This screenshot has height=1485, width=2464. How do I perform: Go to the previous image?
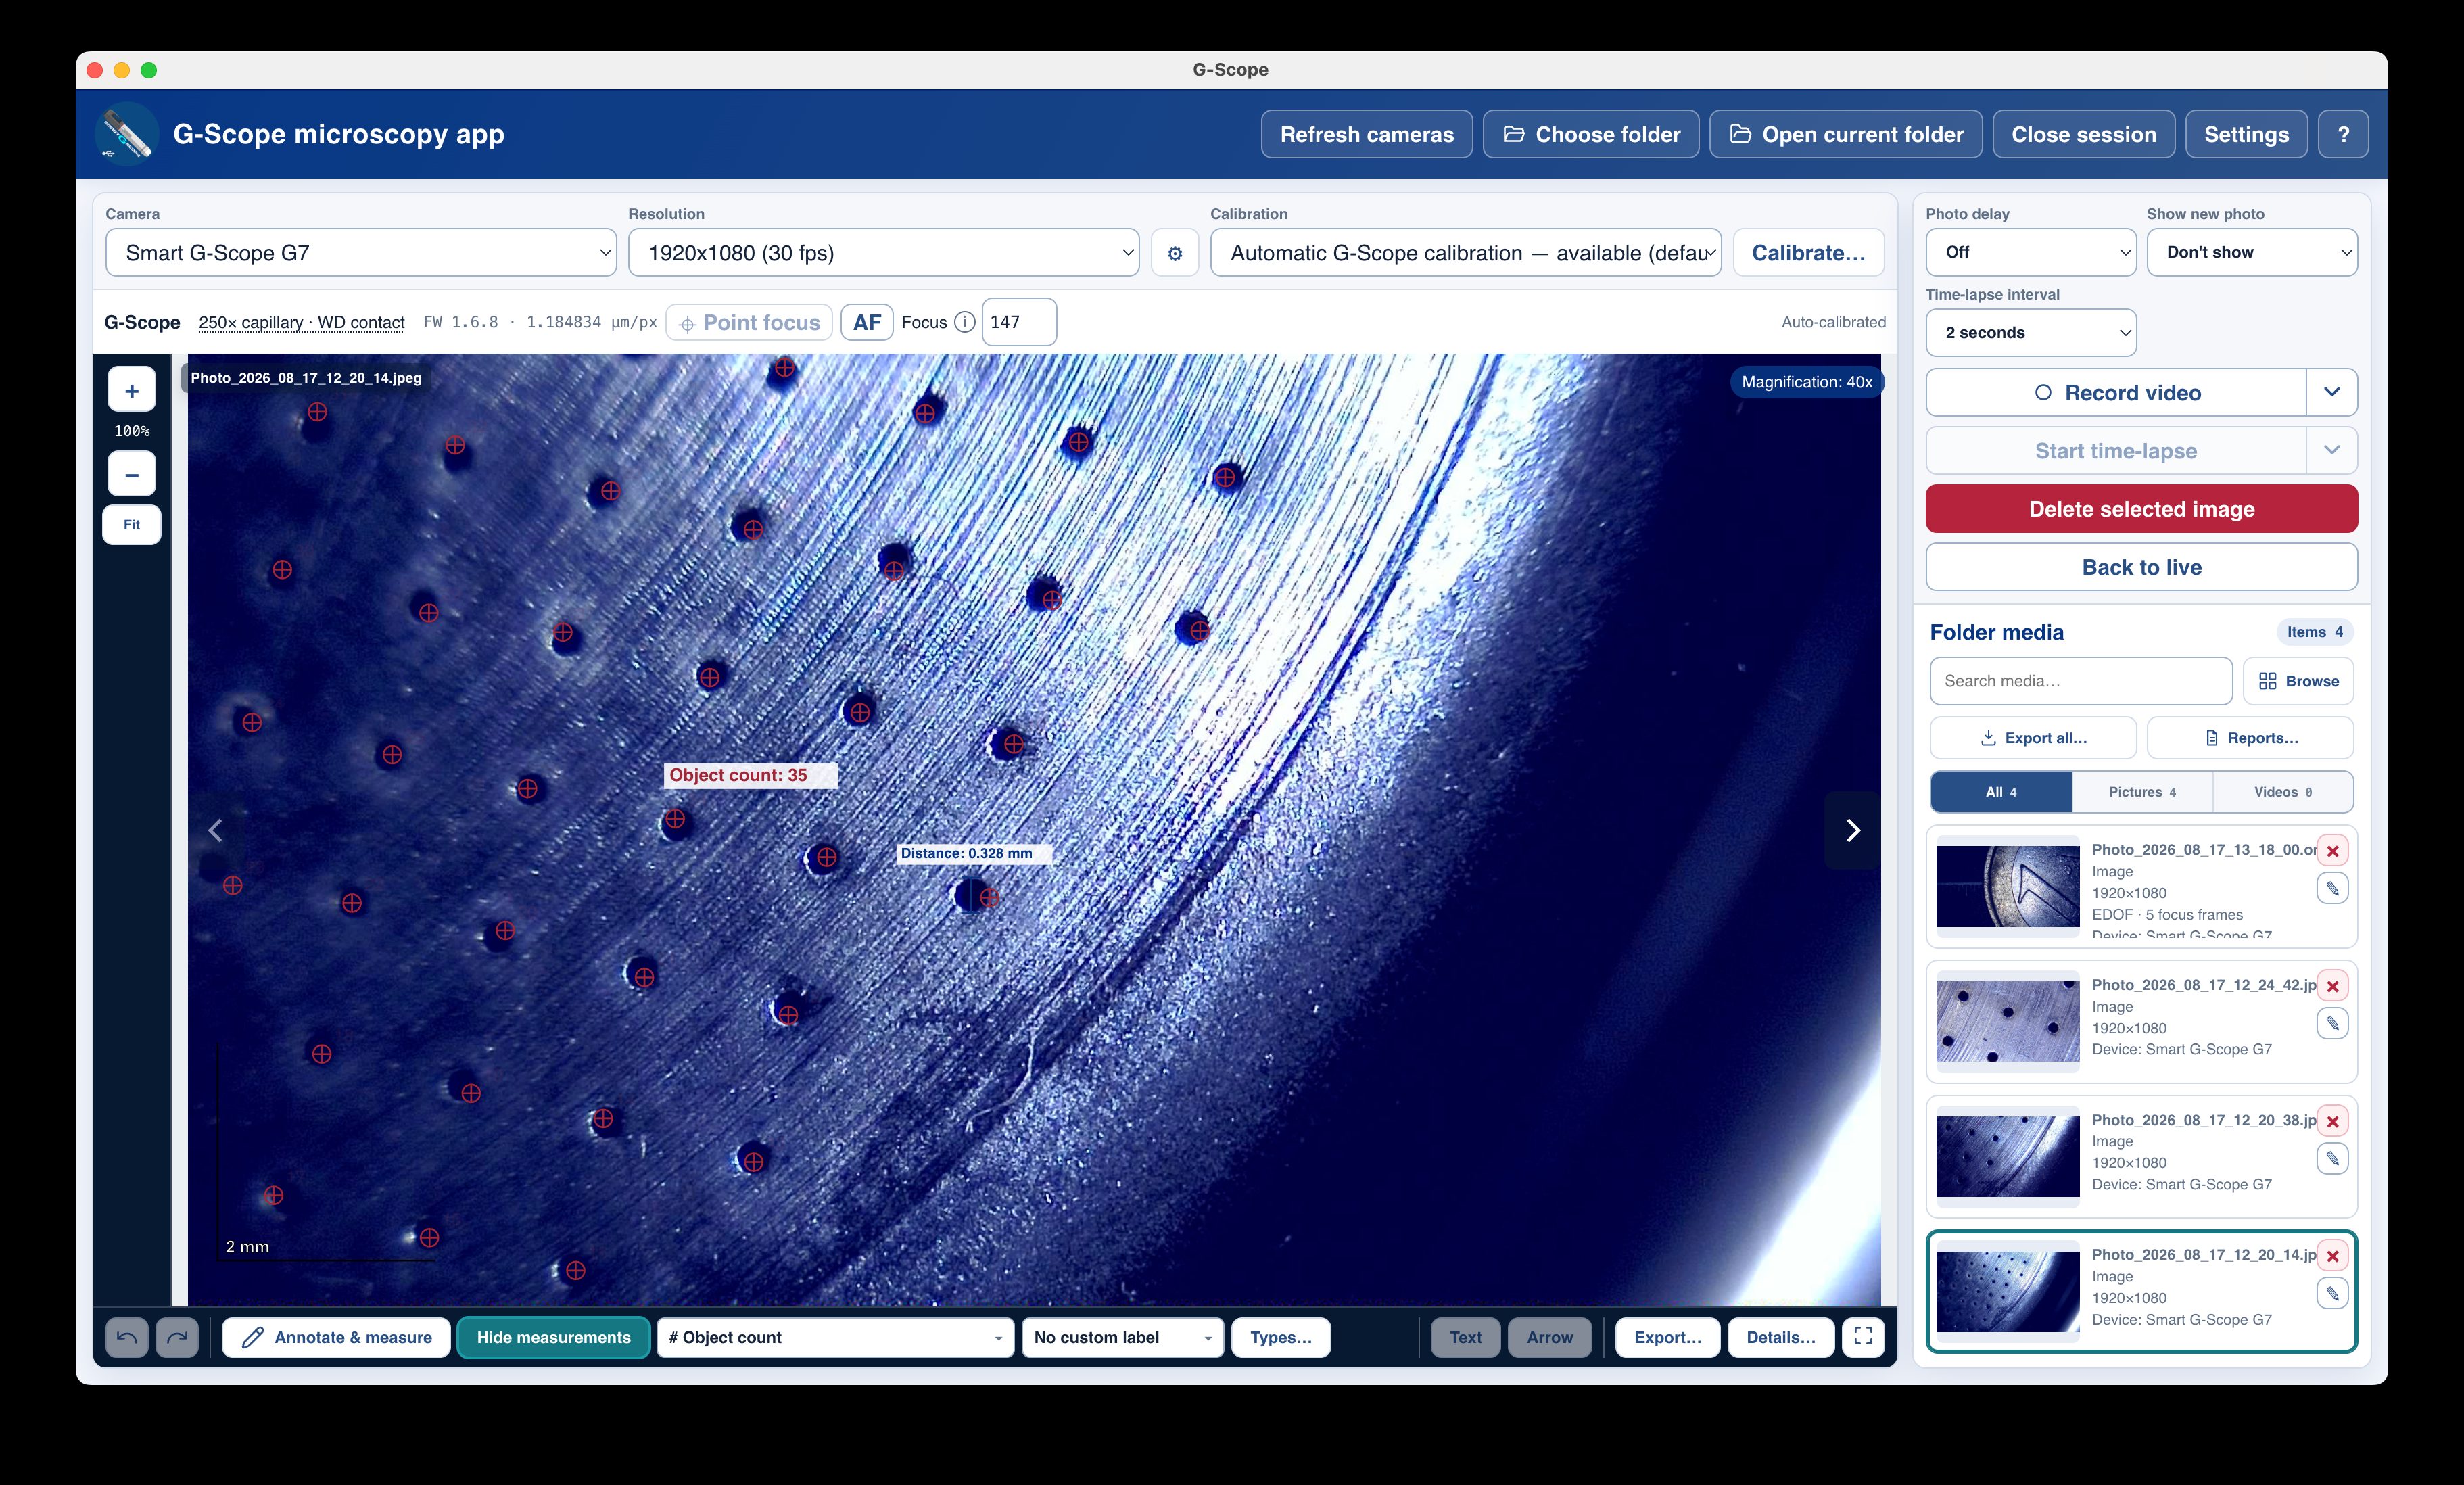pyautogui.click(x=215, y=830)
